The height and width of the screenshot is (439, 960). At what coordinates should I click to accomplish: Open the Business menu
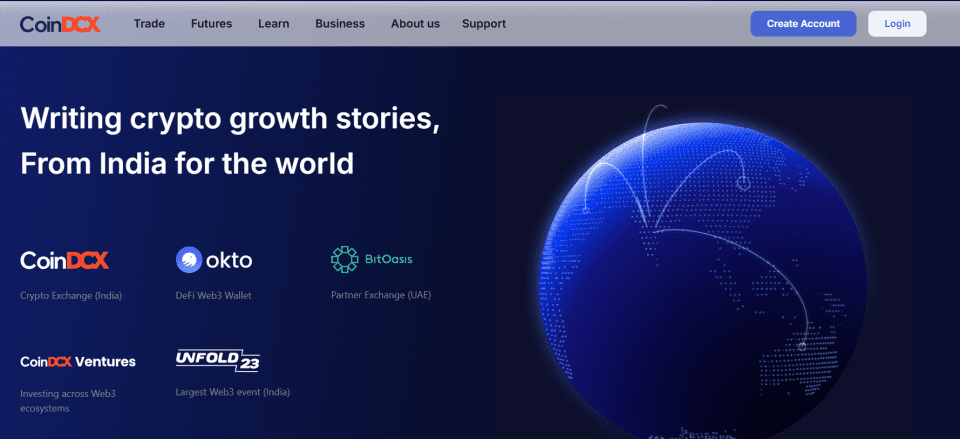340,24
